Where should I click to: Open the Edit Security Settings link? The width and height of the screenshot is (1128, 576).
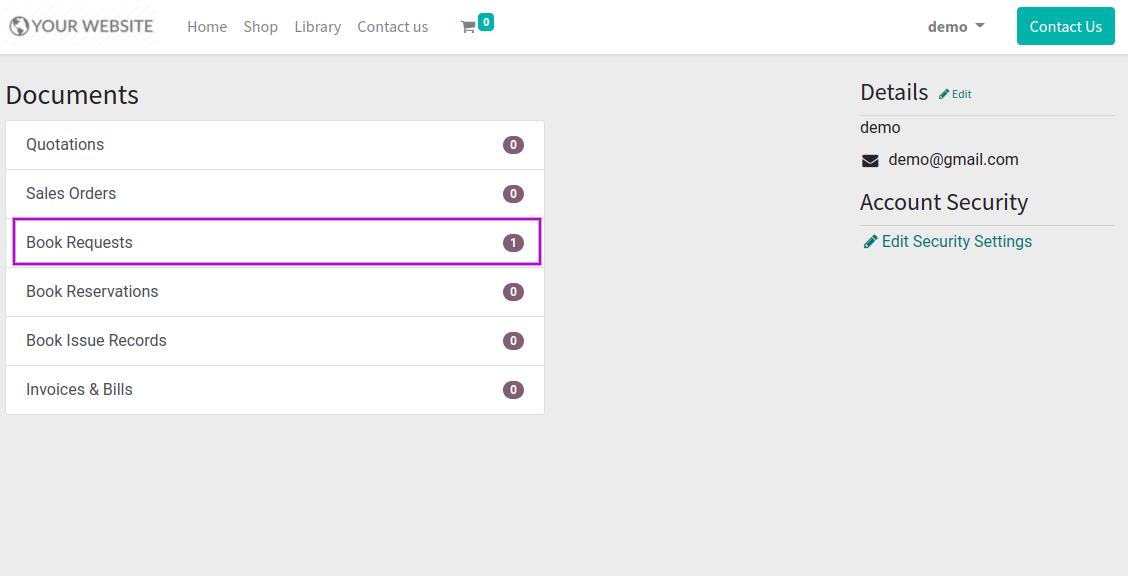point(957,242)
